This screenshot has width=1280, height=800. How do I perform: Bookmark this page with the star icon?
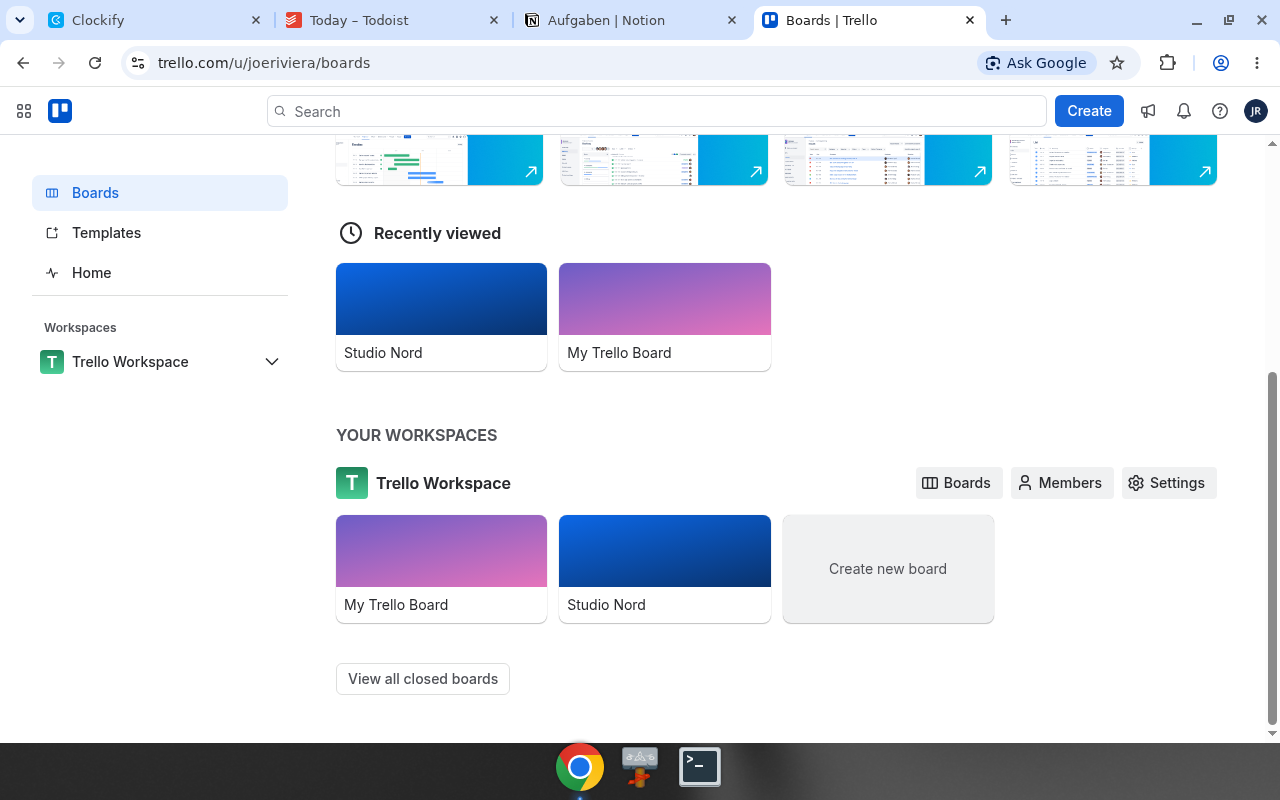1117,63
